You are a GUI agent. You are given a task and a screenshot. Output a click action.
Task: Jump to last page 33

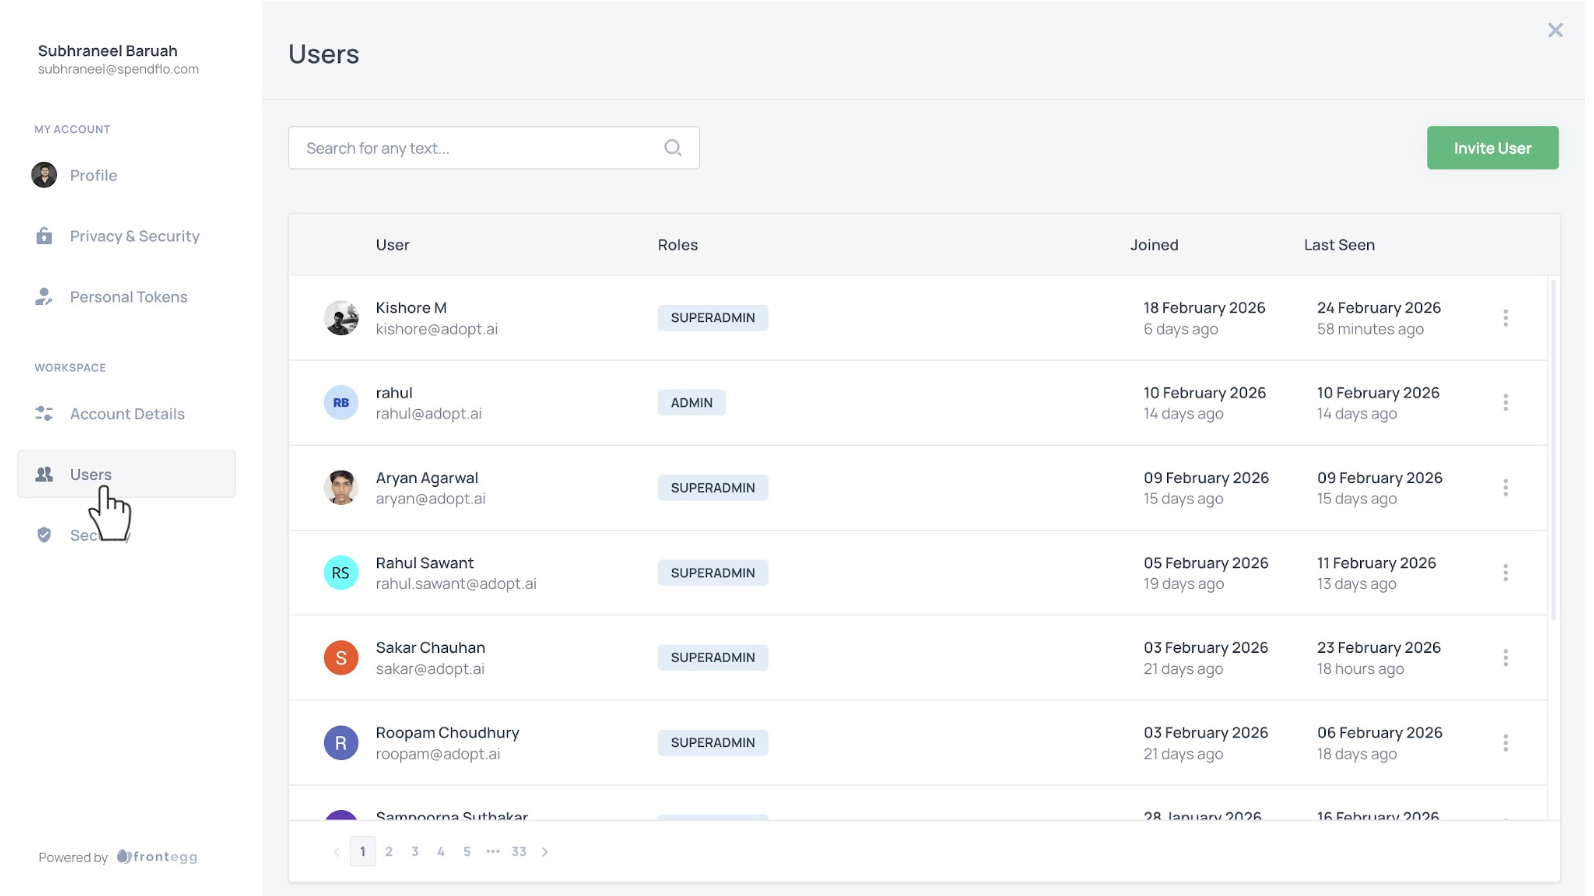coord(519,852)
